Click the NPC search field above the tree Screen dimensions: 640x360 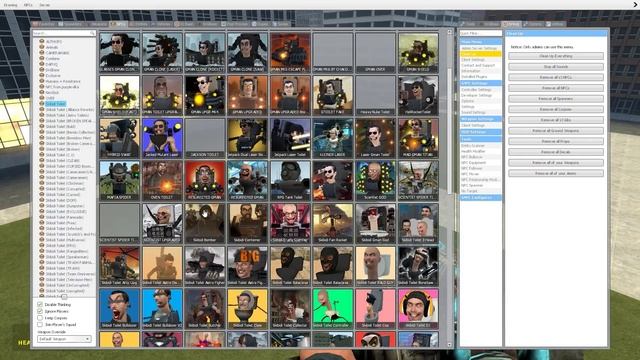click(x=64, y=33)
